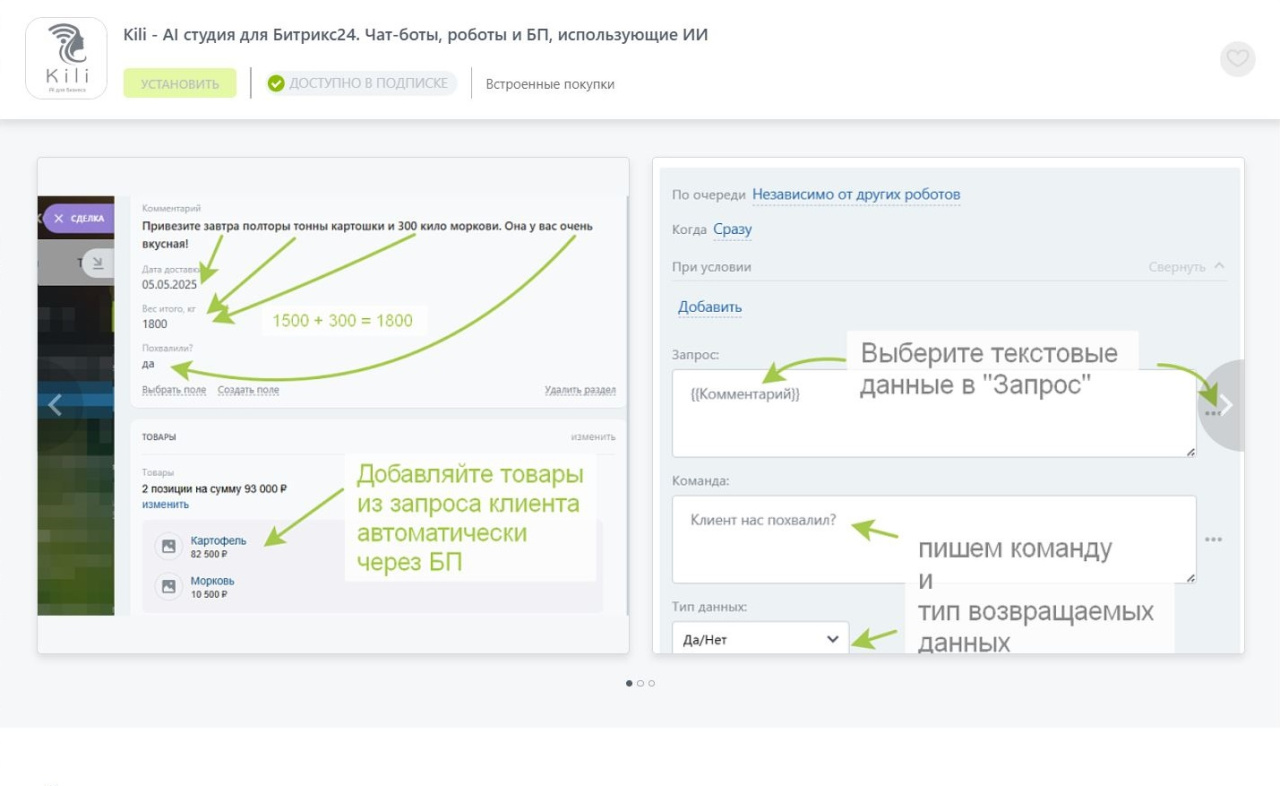Select the second carousel pagination dot
The image size is (1280, 786).
(x=640, y=684)
